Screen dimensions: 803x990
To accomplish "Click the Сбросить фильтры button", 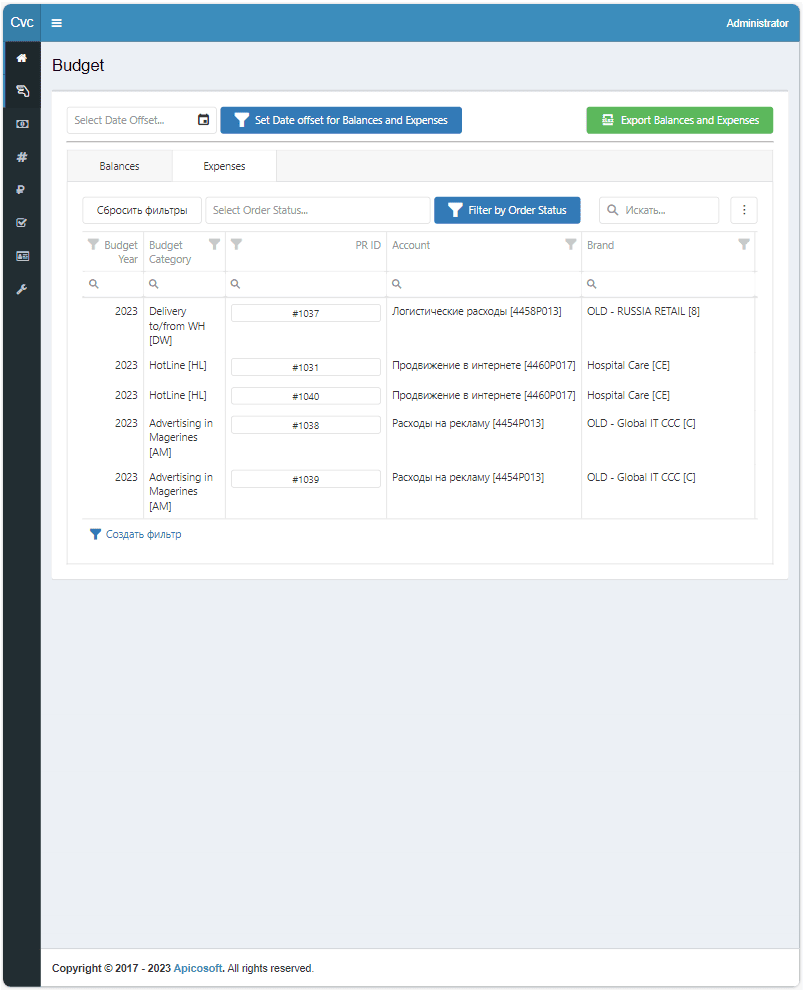I will coord(142,210).
